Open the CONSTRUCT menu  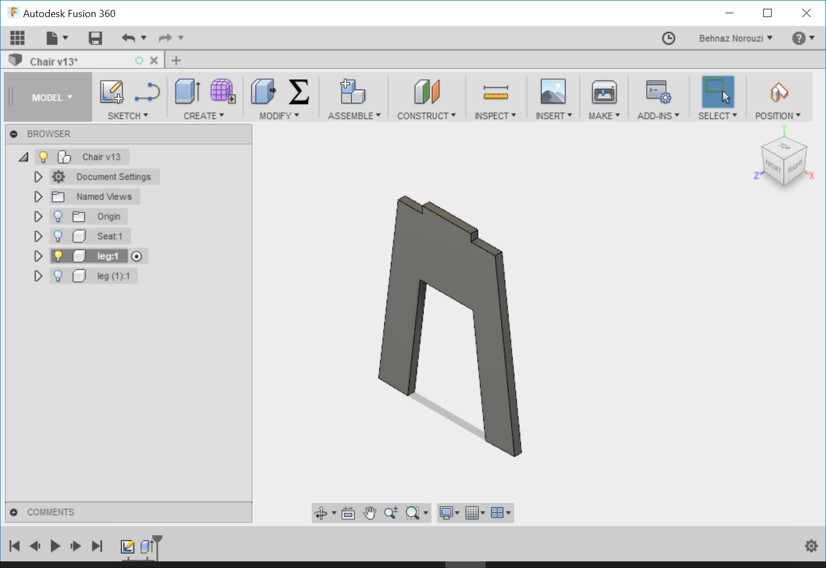[426, 115]
